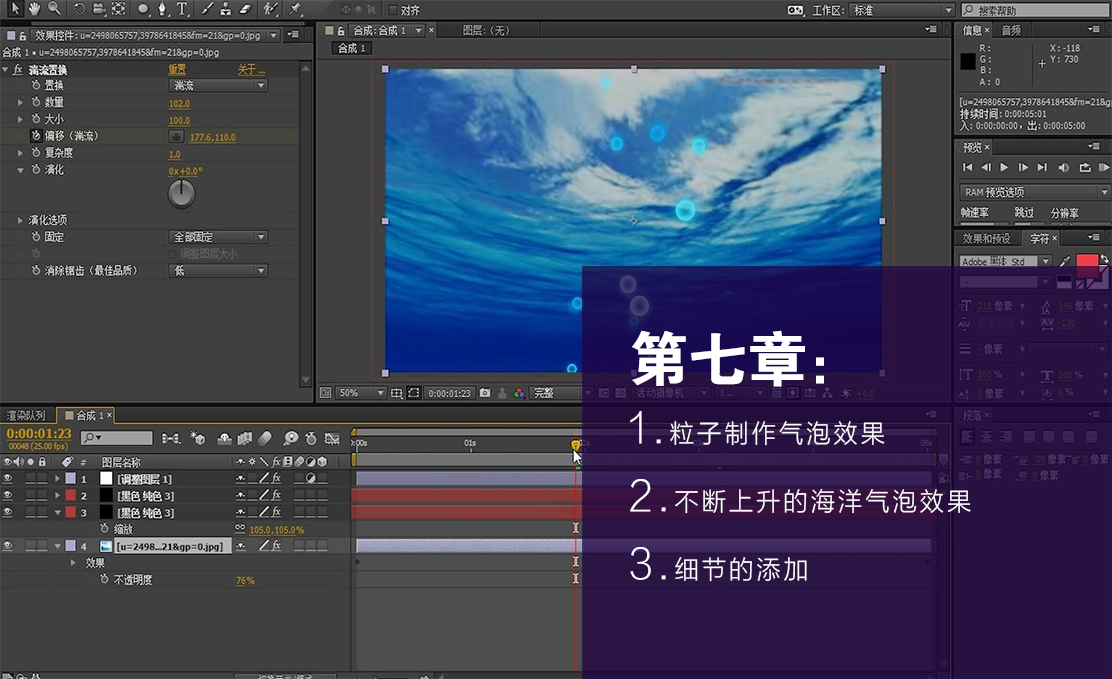Select the Eraser tool
1112x679 pixels.
pos(245,9)
